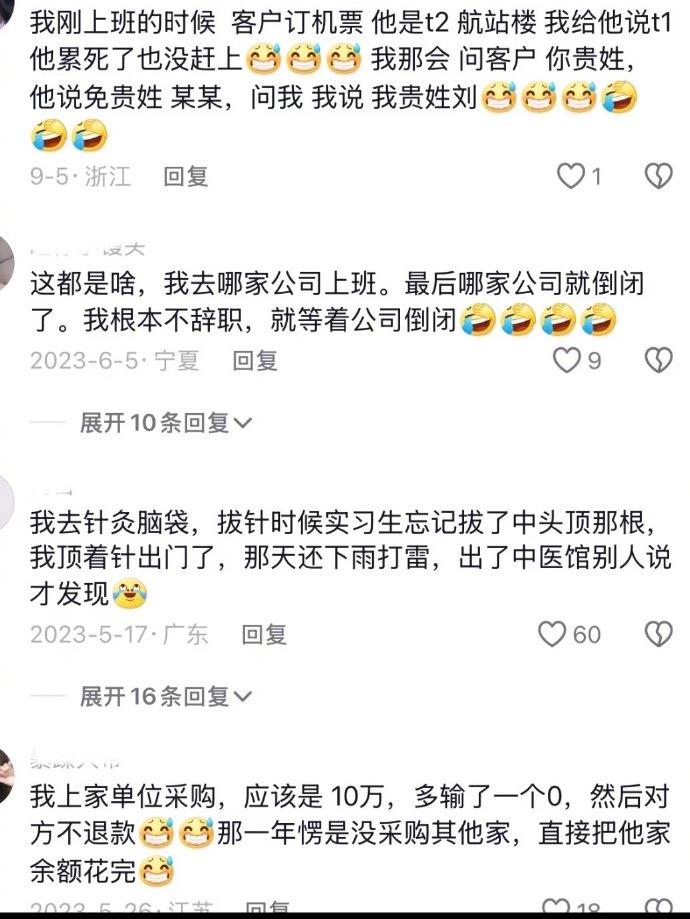Click chevron next to 展开16条回复
This screenshot has width=690, height=919.
[243, 697]
